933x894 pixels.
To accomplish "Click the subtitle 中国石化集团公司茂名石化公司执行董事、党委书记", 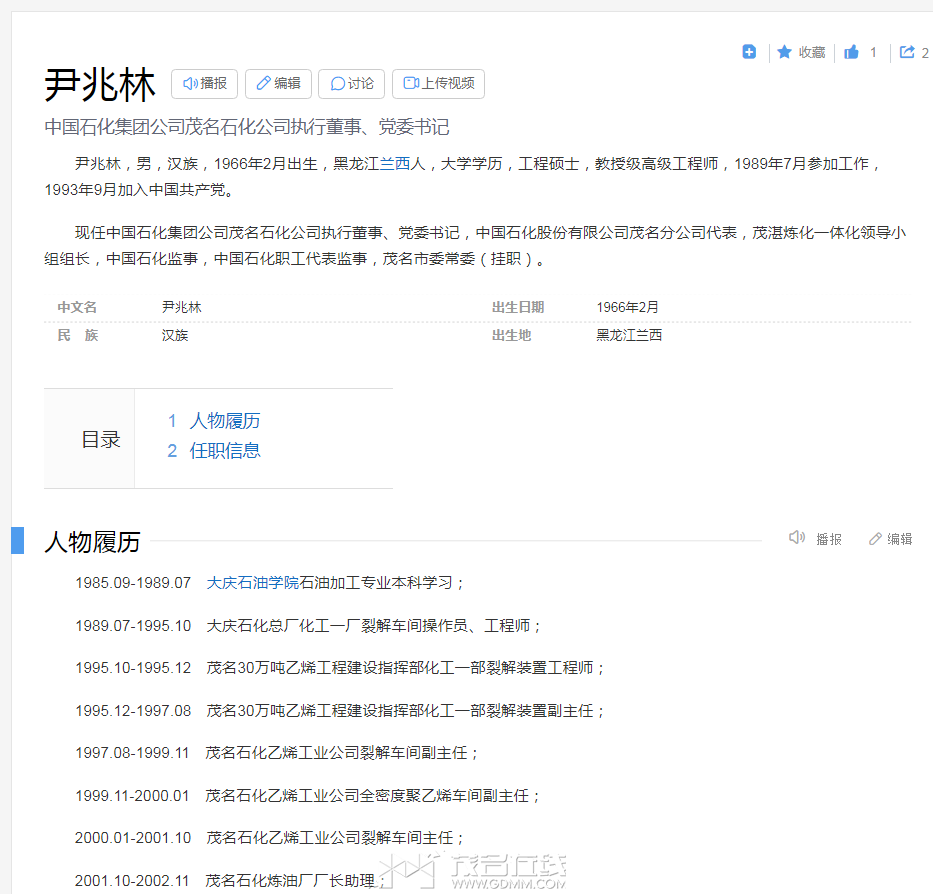I will (246, 127).
